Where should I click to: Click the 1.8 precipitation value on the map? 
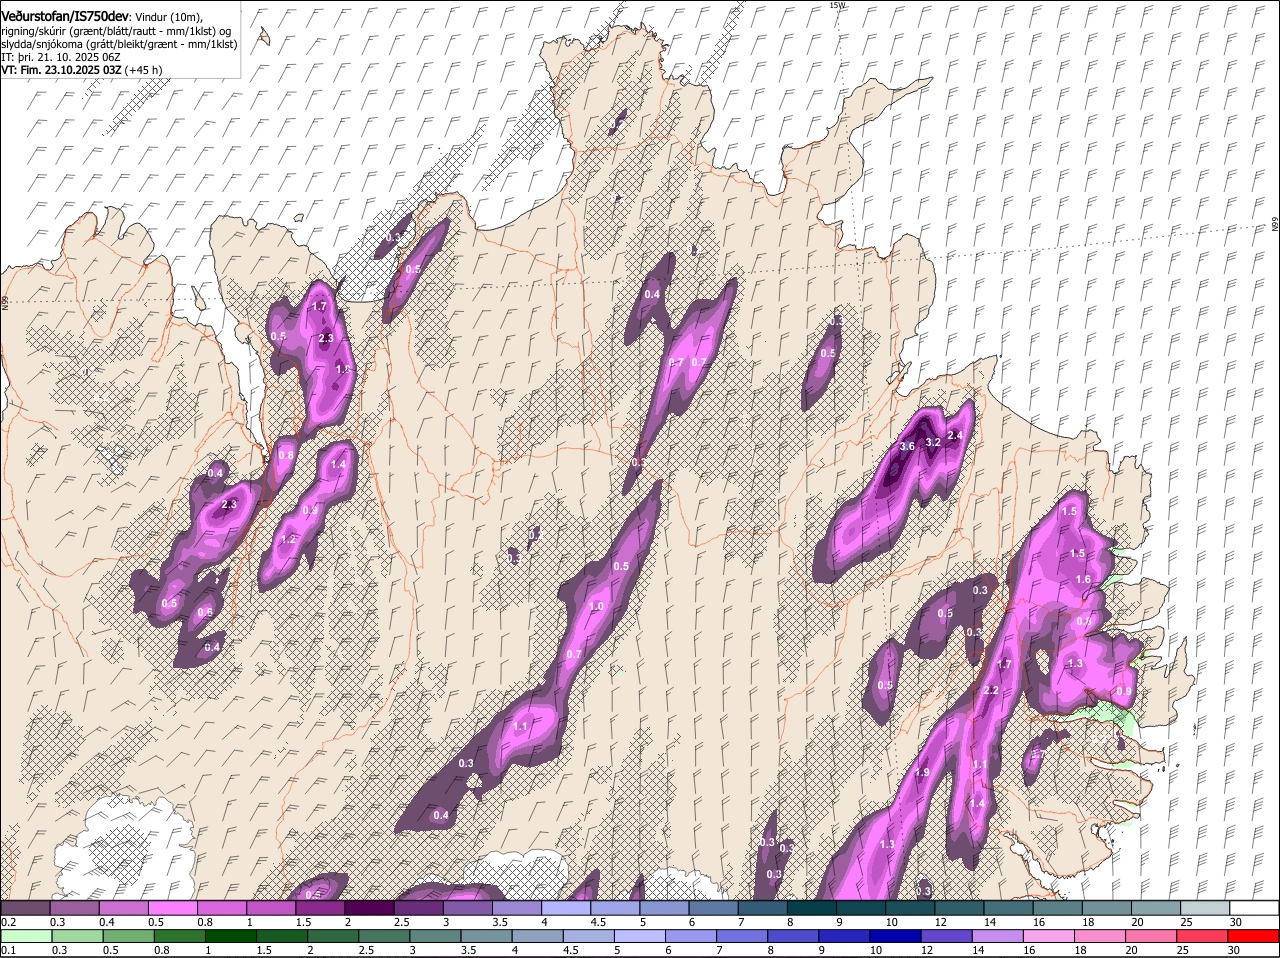[343, 369]
